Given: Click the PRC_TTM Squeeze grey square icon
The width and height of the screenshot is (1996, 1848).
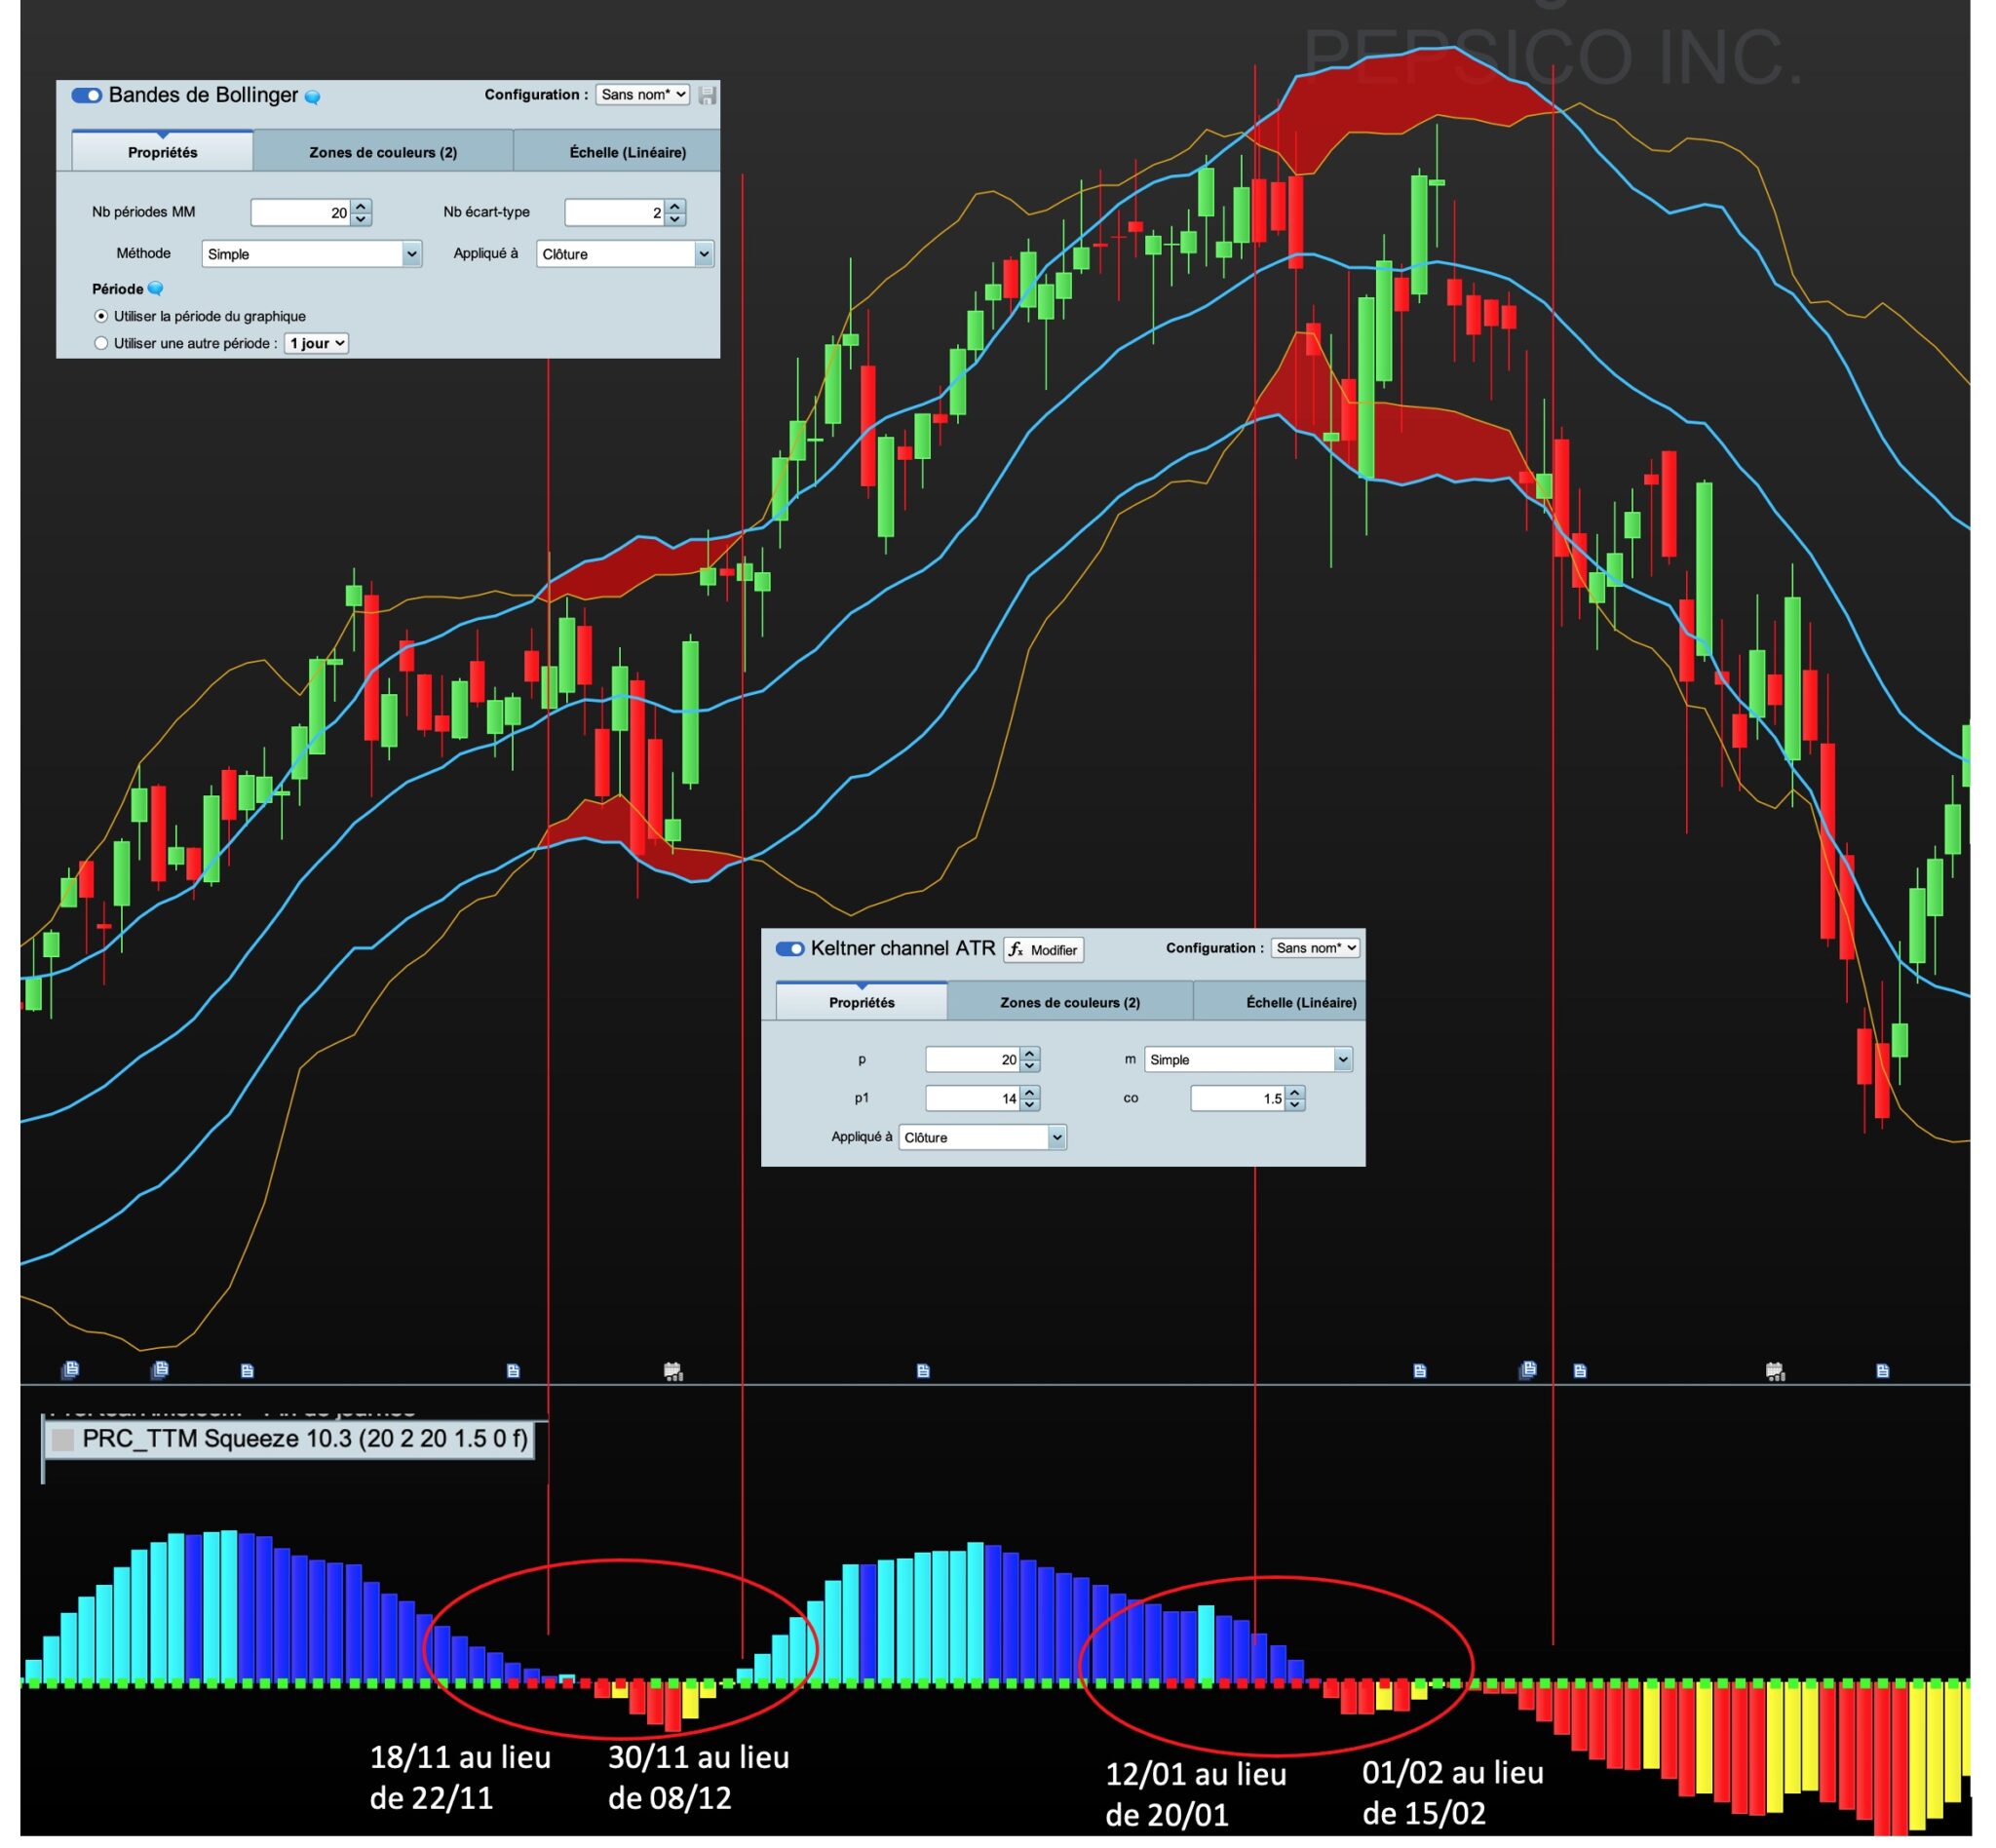Looking at the screenshot, I should (63, 1440).
